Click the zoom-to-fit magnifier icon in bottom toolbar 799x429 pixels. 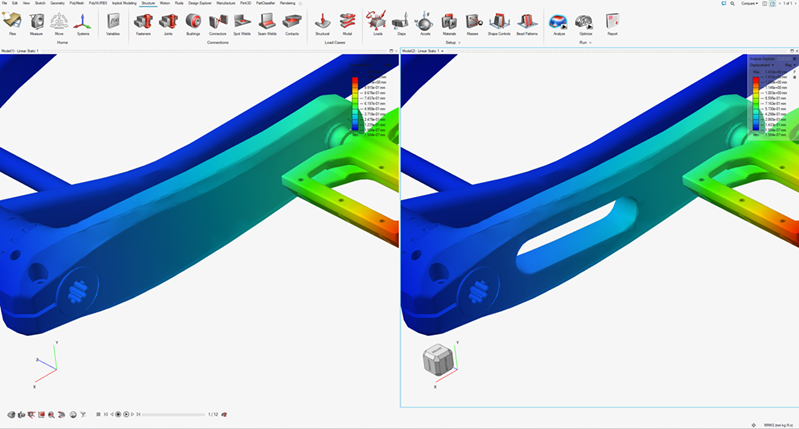click(51, 415)
